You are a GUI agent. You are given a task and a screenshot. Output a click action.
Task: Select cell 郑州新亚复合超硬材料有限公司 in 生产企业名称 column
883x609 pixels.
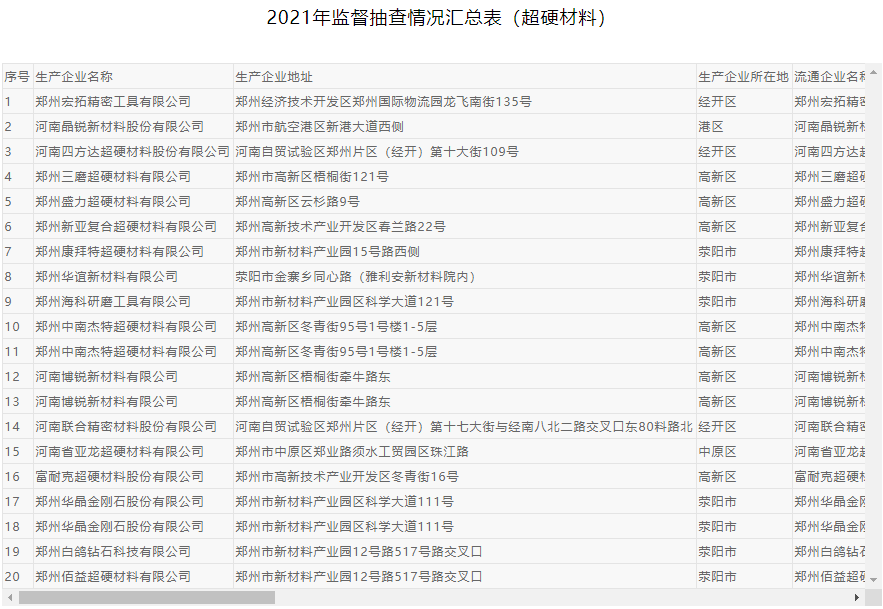[x=133, y=226]
